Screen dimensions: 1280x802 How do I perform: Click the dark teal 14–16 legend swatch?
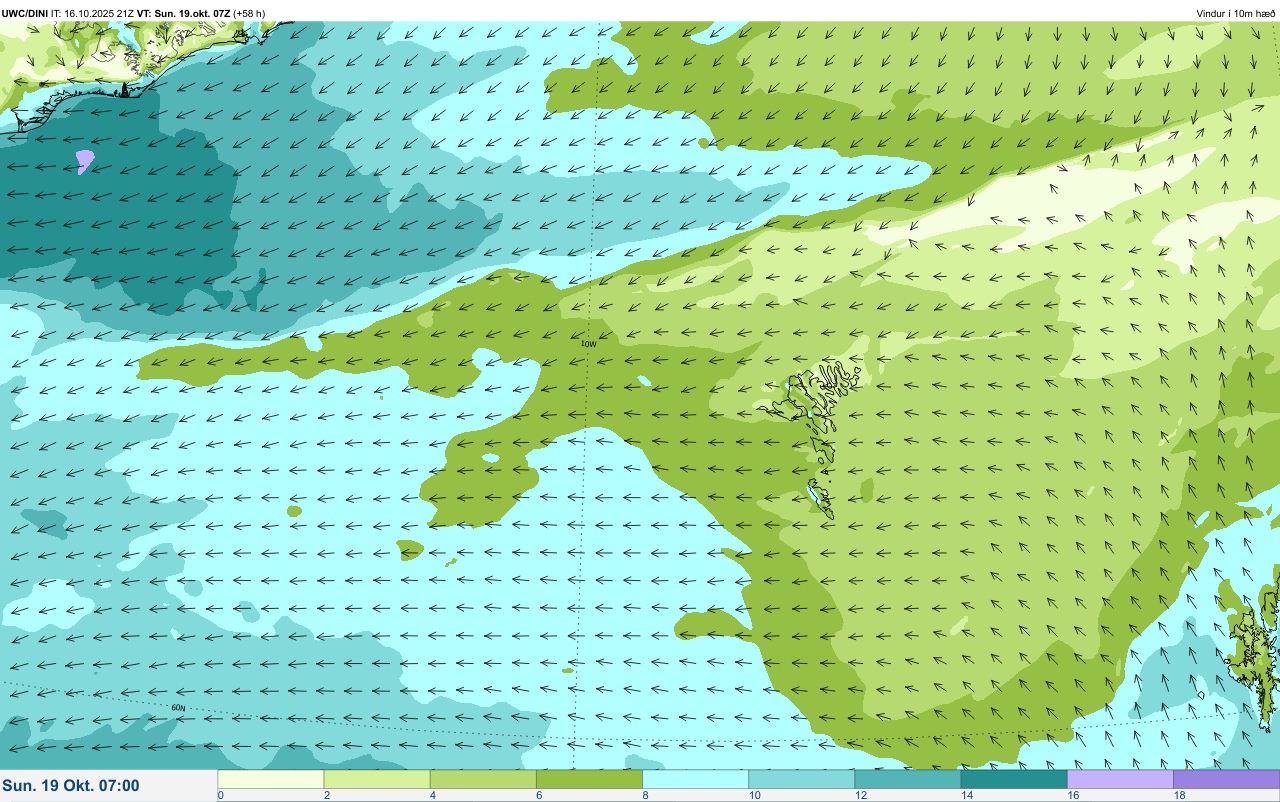pos(1013,779)
